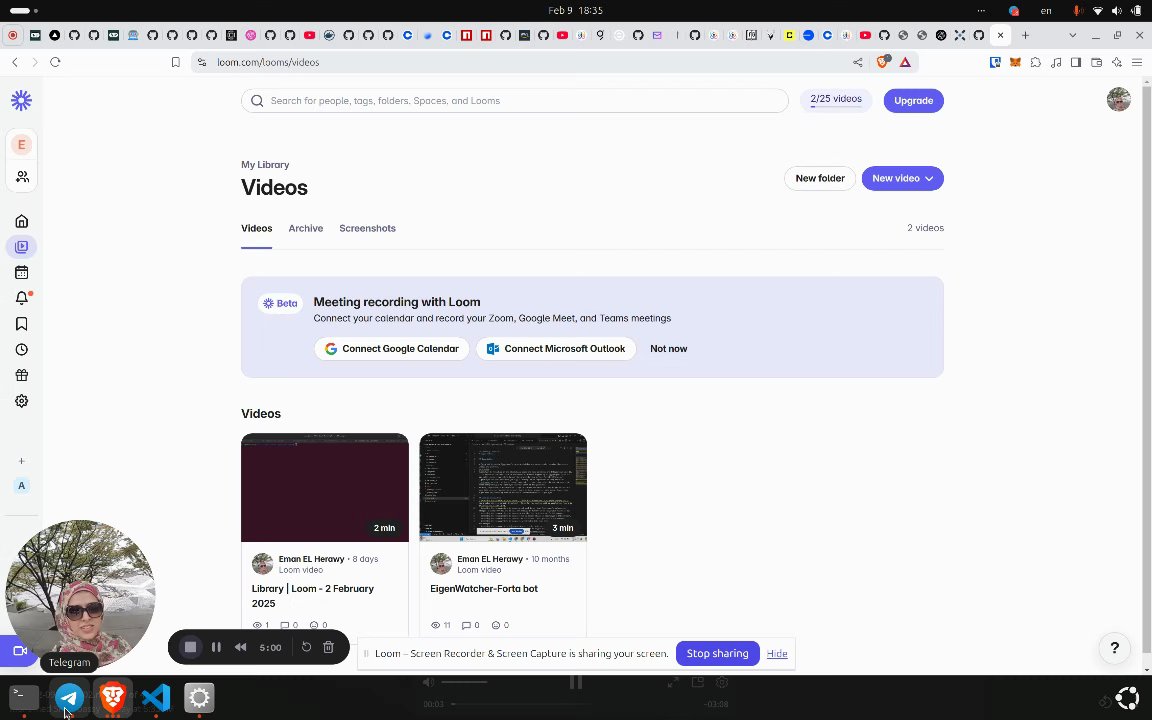
Task: Open the E workspace avatar
Action: coord(21,145)
